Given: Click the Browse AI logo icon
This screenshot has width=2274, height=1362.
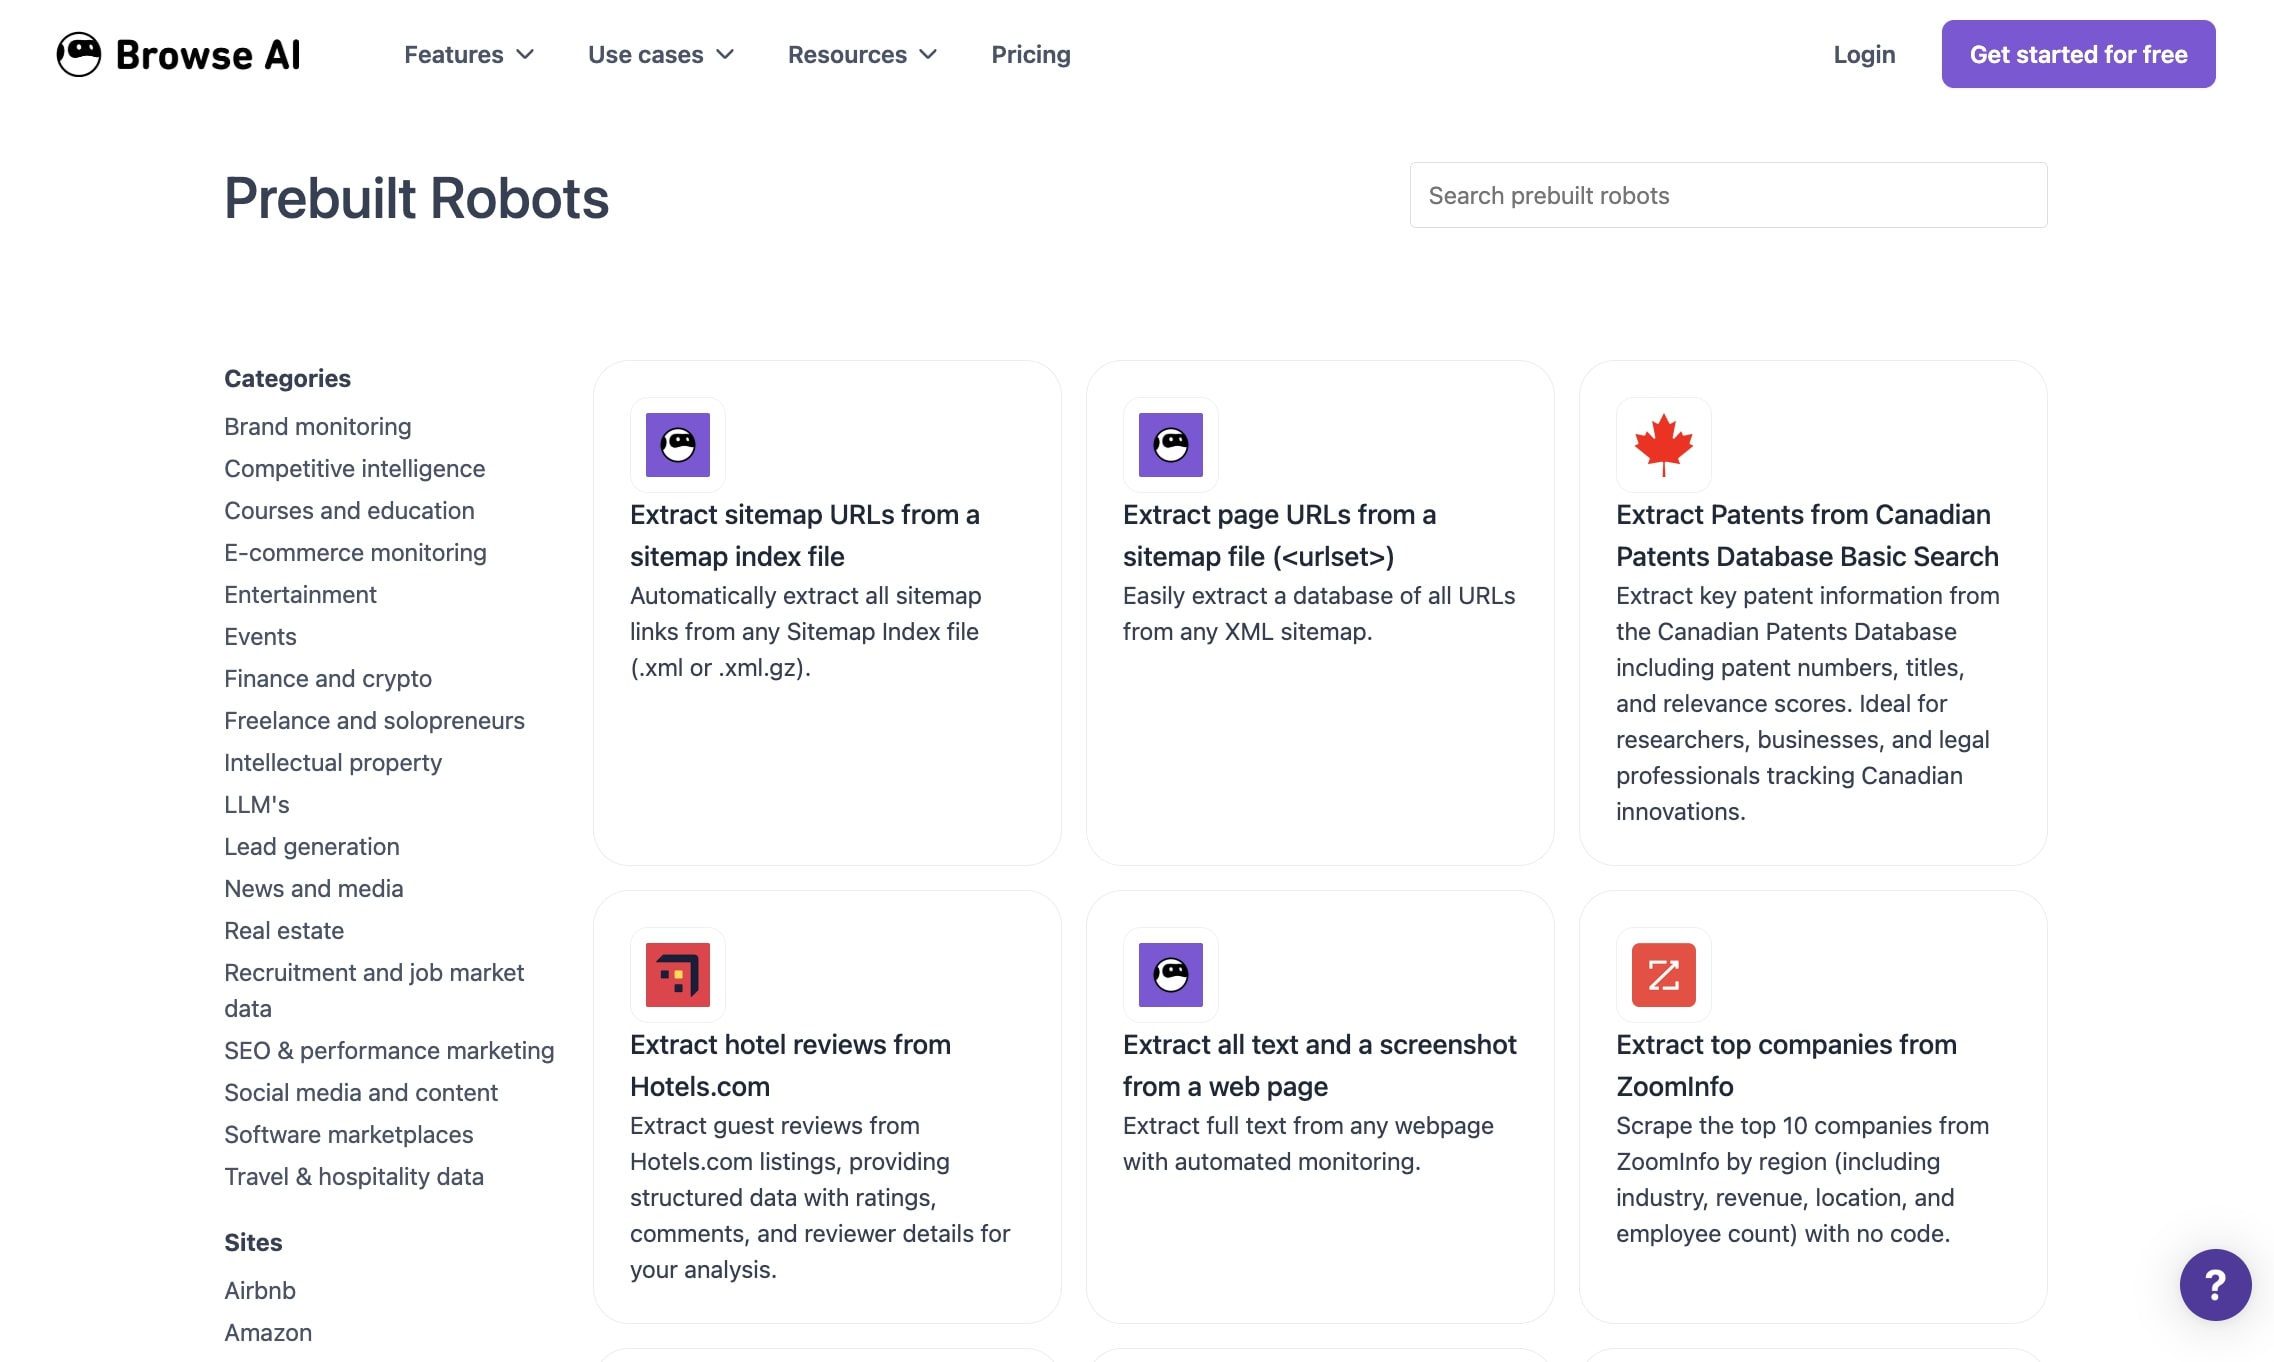Looking at the screenshot, I should pos(79,54).
